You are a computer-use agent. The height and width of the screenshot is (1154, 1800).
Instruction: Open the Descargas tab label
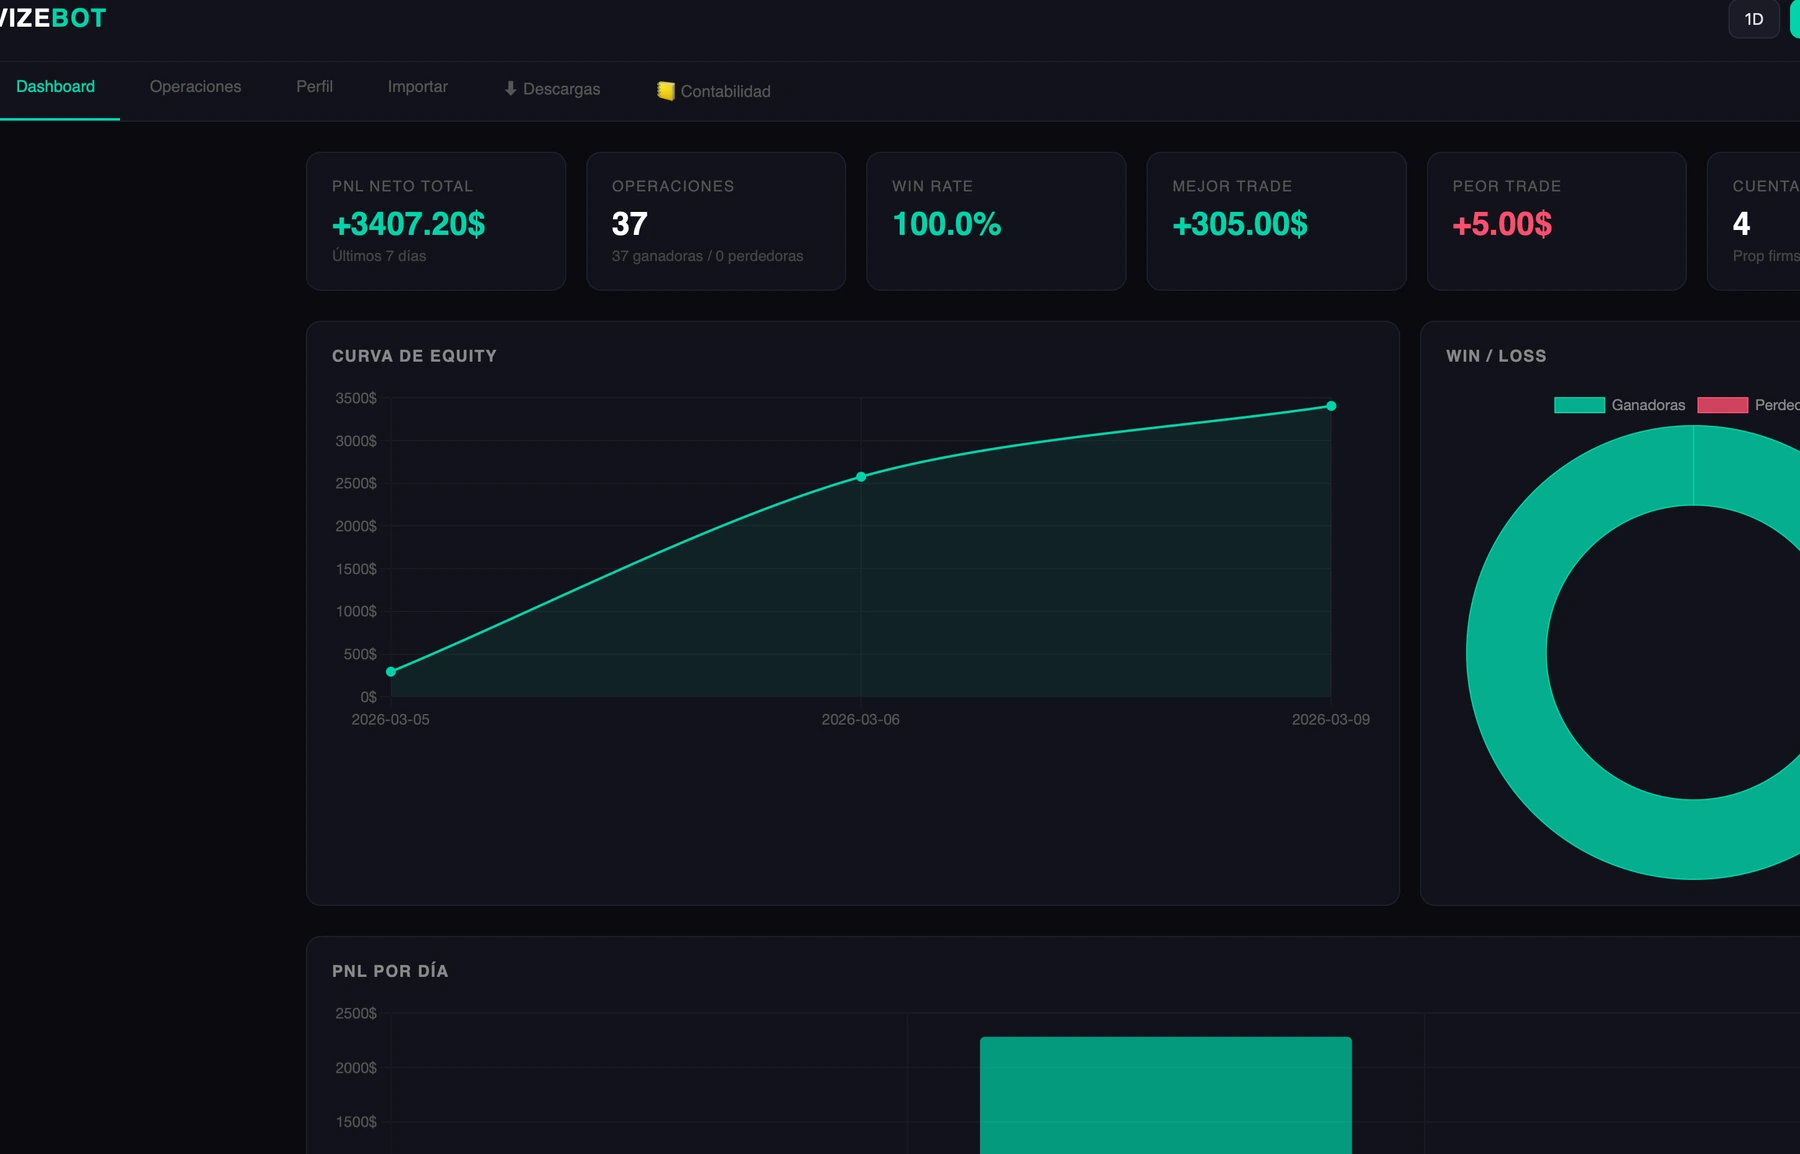tap(562, 89)
